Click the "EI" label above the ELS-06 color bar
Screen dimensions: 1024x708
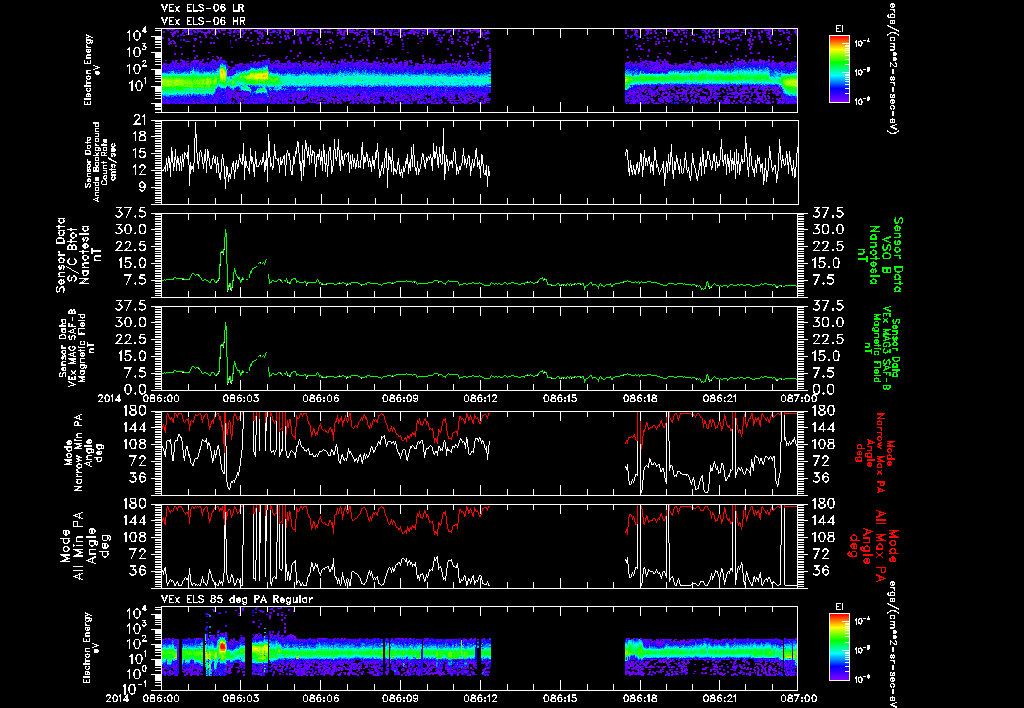click(839, 29)
